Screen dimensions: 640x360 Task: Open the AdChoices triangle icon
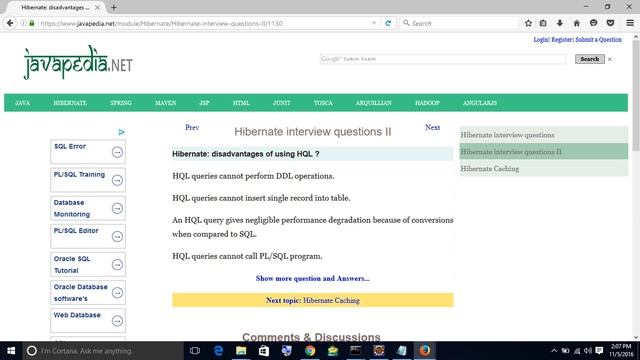[121, 132]
